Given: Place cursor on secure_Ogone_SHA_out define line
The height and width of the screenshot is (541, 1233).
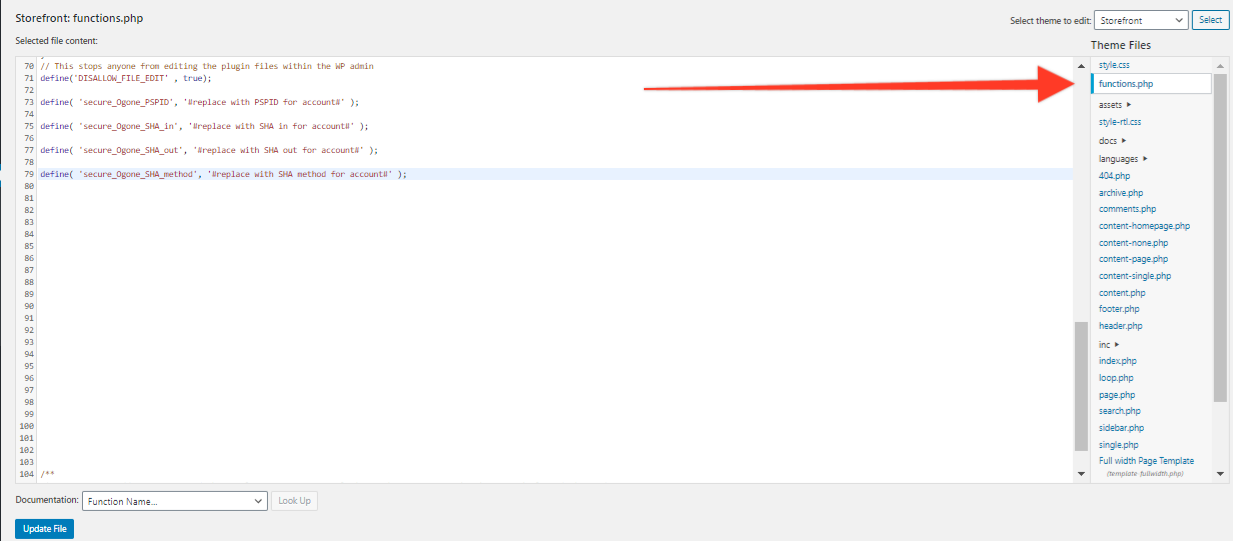Looking at the screenshot, I should click(209, 150).
